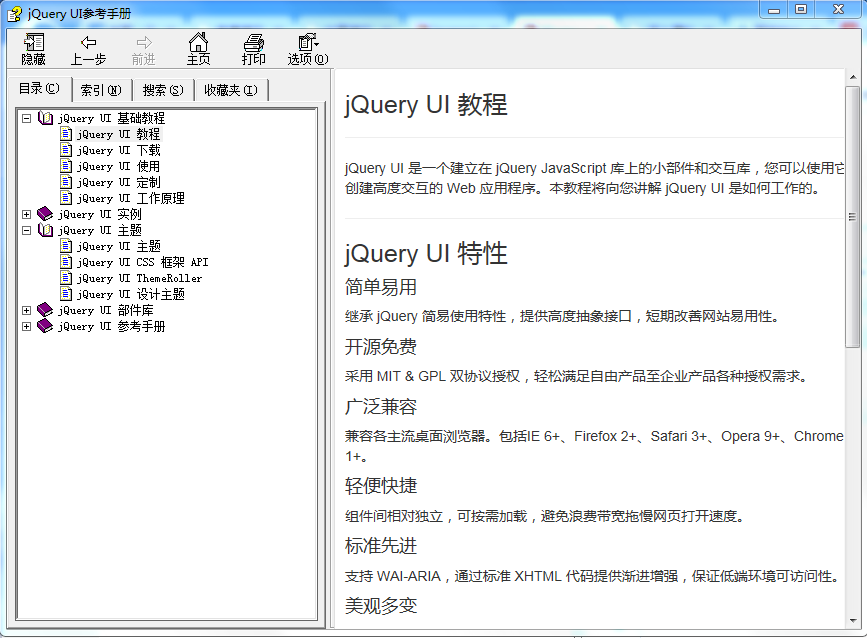Click the 隐藏 (Hide) toolbar icon
This screenshot has width=867, height=638.
[x=34, y=43]
